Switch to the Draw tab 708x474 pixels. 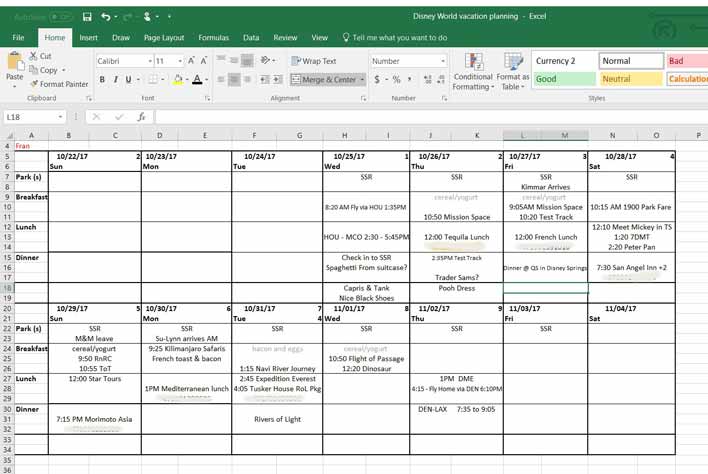pos(121,37)
